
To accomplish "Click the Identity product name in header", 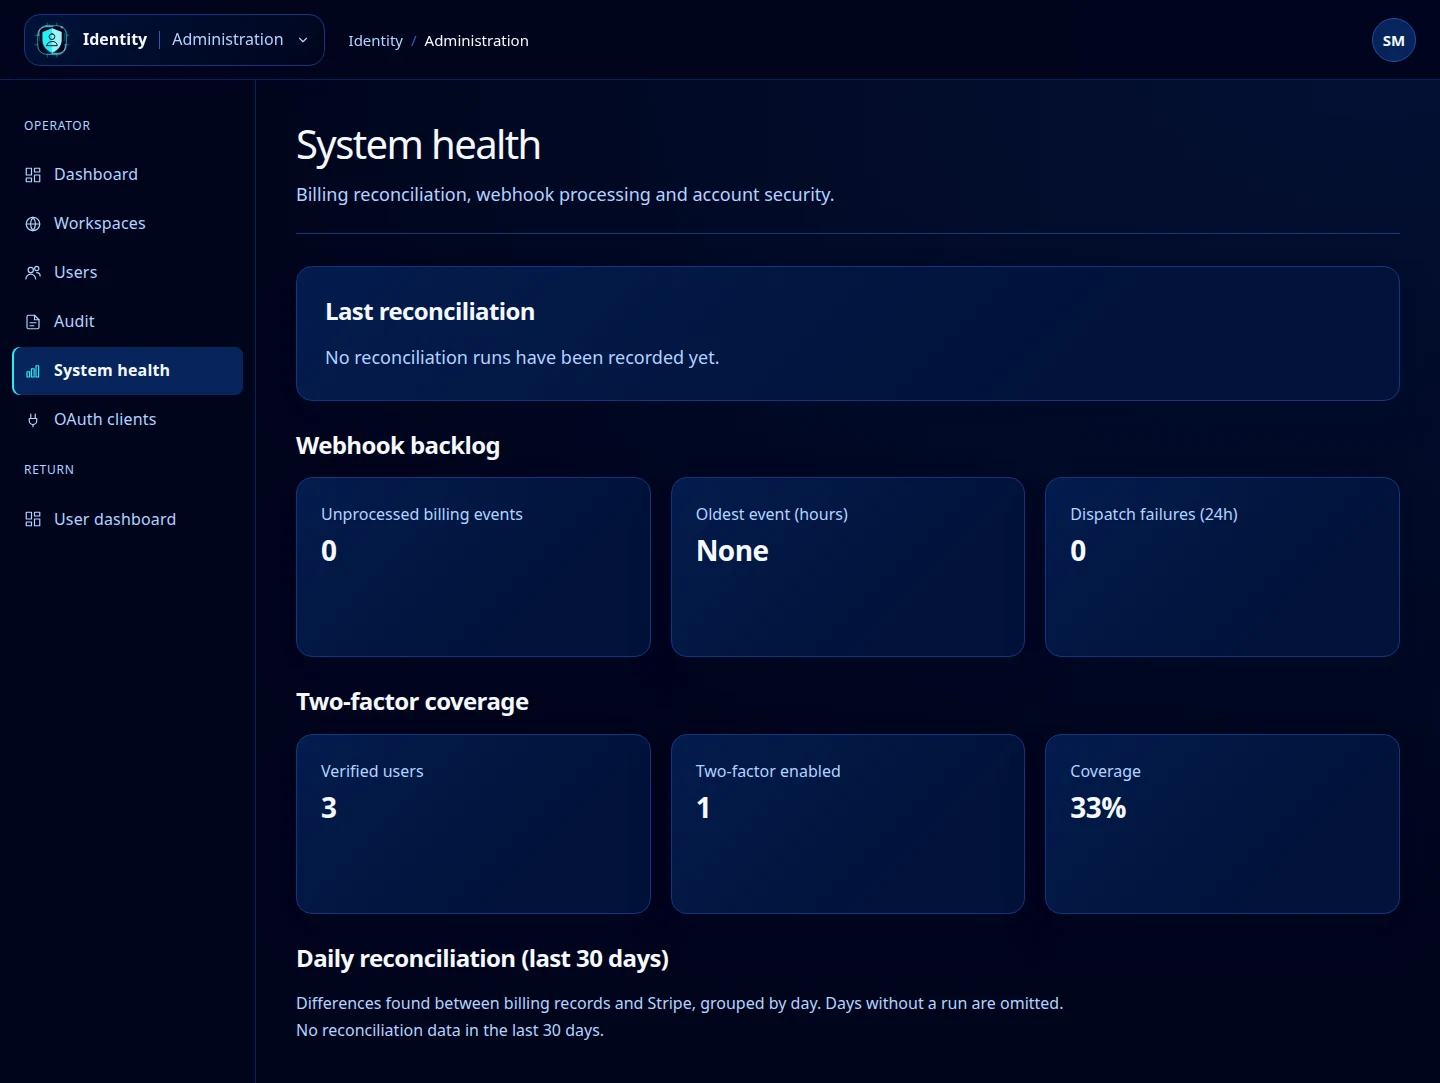I will point(114,39).
